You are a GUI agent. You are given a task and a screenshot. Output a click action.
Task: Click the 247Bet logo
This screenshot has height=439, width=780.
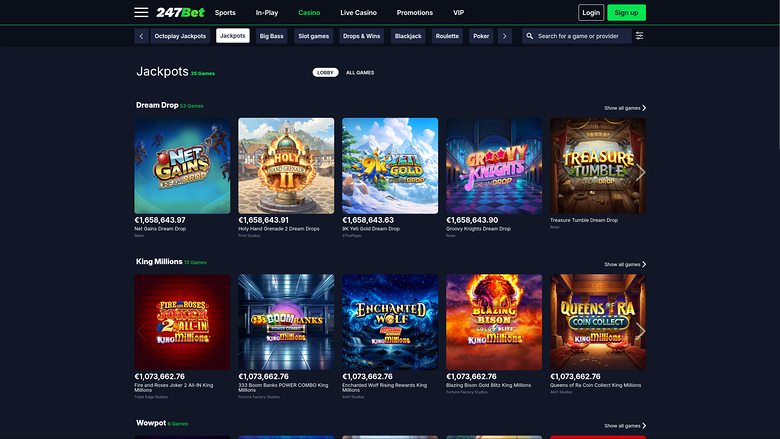[x=180, y=12]
